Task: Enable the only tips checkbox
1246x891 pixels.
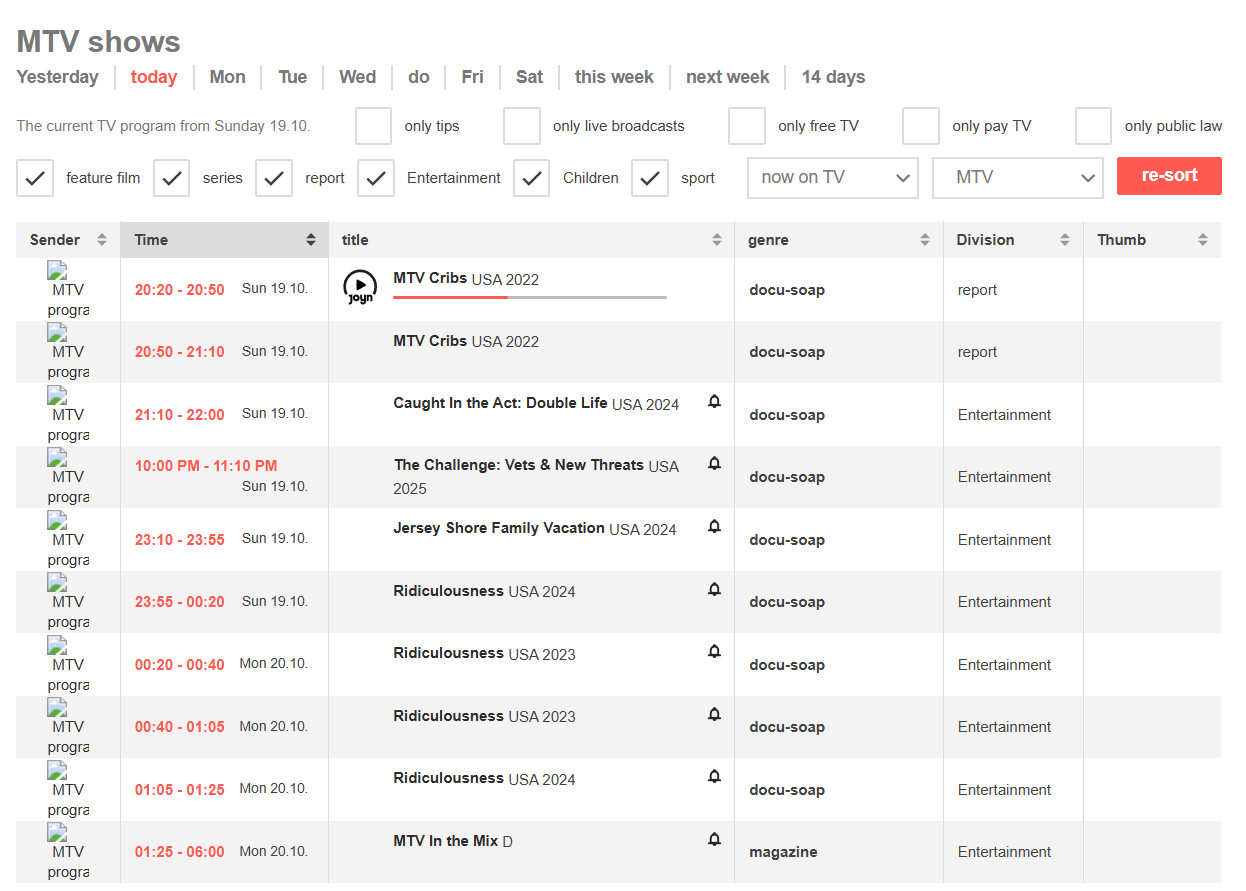Action: [x=373, y=126]
